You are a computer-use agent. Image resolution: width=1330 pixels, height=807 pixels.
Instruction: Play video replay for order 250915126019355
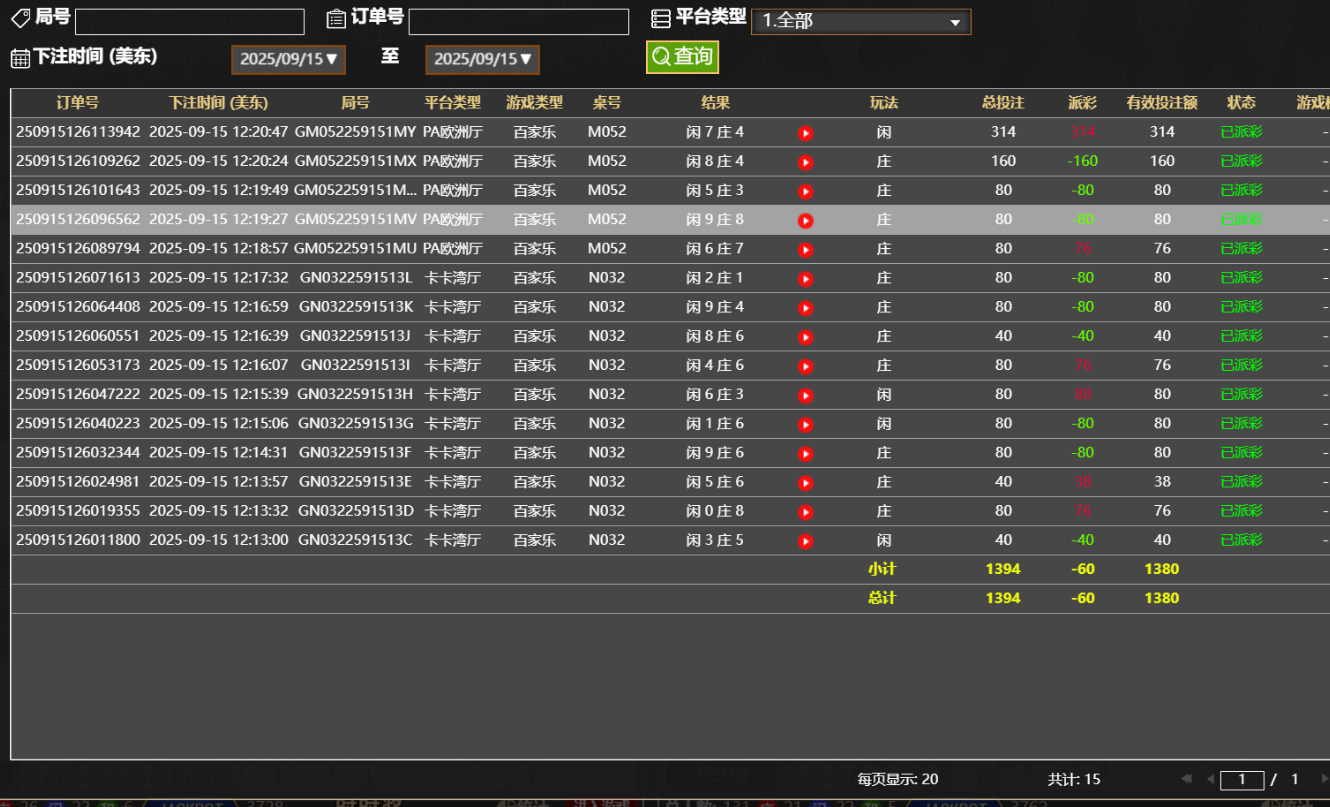806,512
